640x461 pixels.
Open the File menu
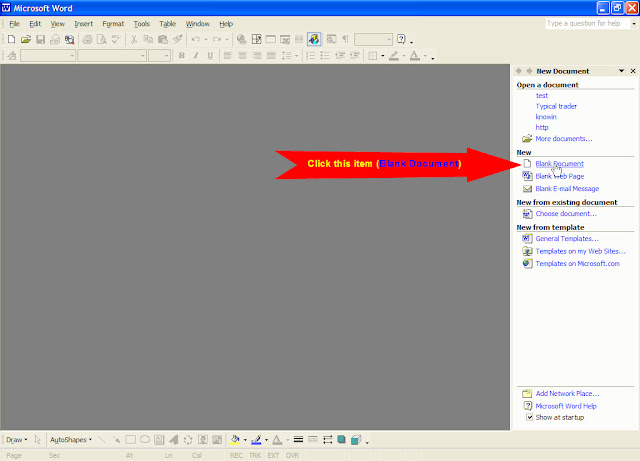coord(14,24)
